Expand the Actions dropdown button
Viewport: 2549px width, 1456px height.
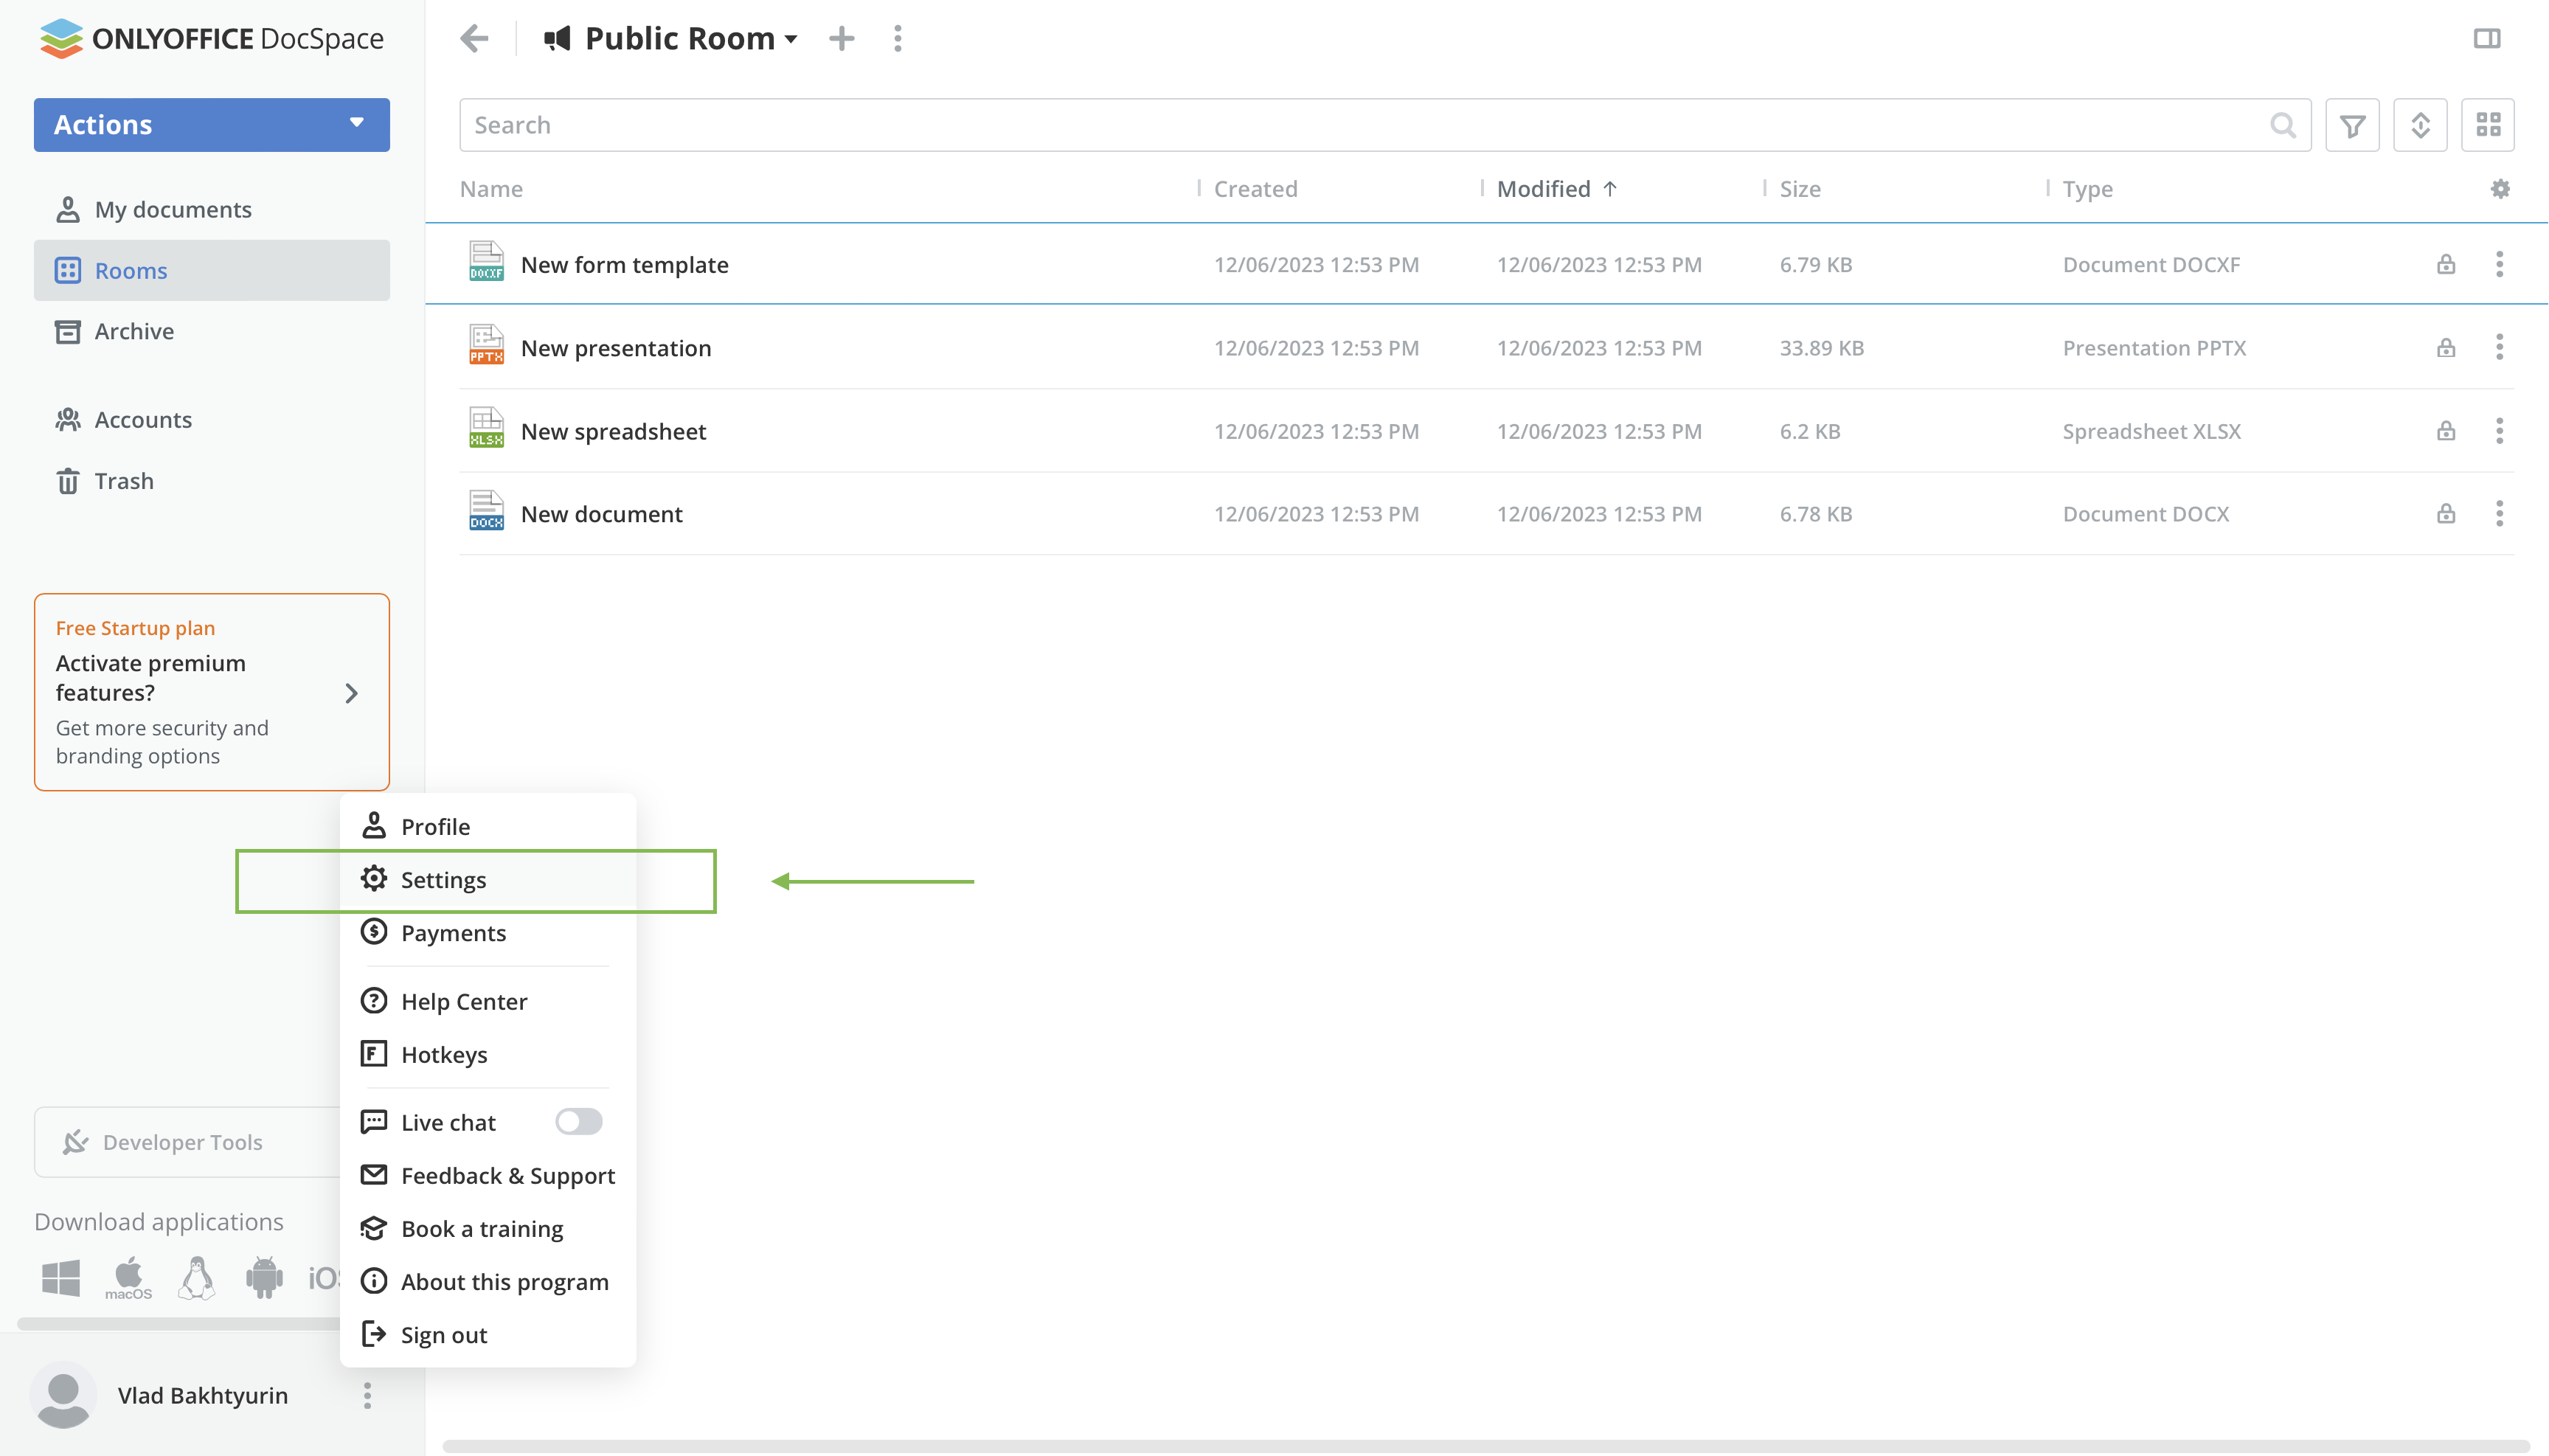(x=211, y=125)
